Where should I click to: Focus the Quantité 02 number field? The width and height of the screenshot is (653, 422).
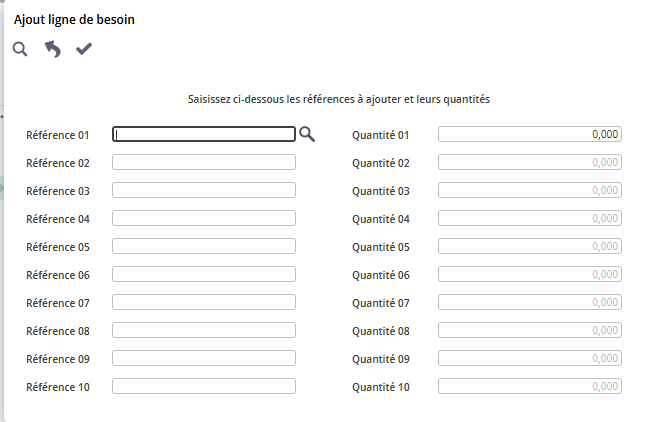click(x=530, y=162)
